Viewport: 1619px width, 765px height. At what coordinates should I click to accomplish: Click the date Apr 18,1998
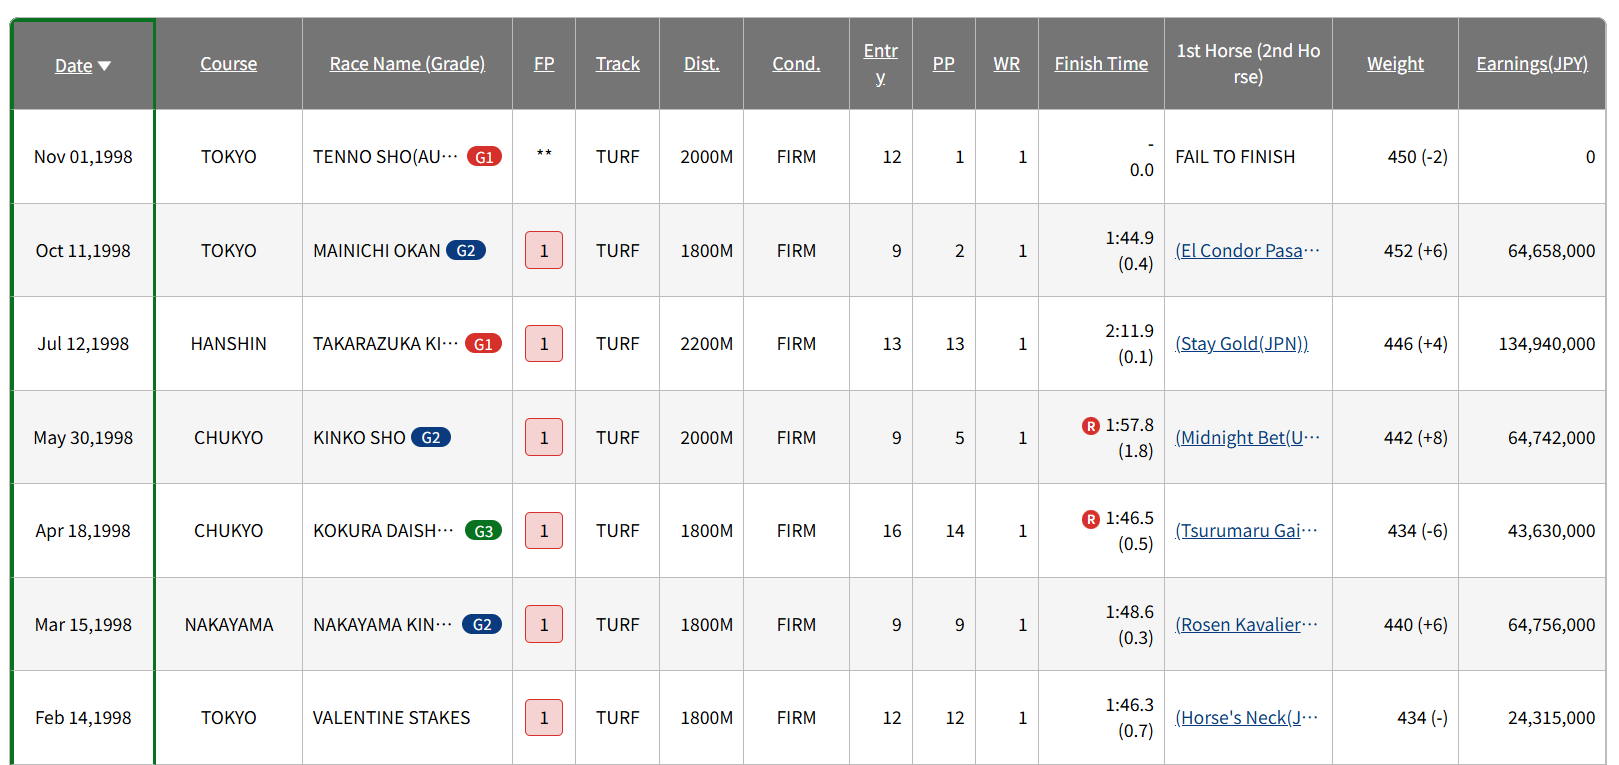[83, 531]
